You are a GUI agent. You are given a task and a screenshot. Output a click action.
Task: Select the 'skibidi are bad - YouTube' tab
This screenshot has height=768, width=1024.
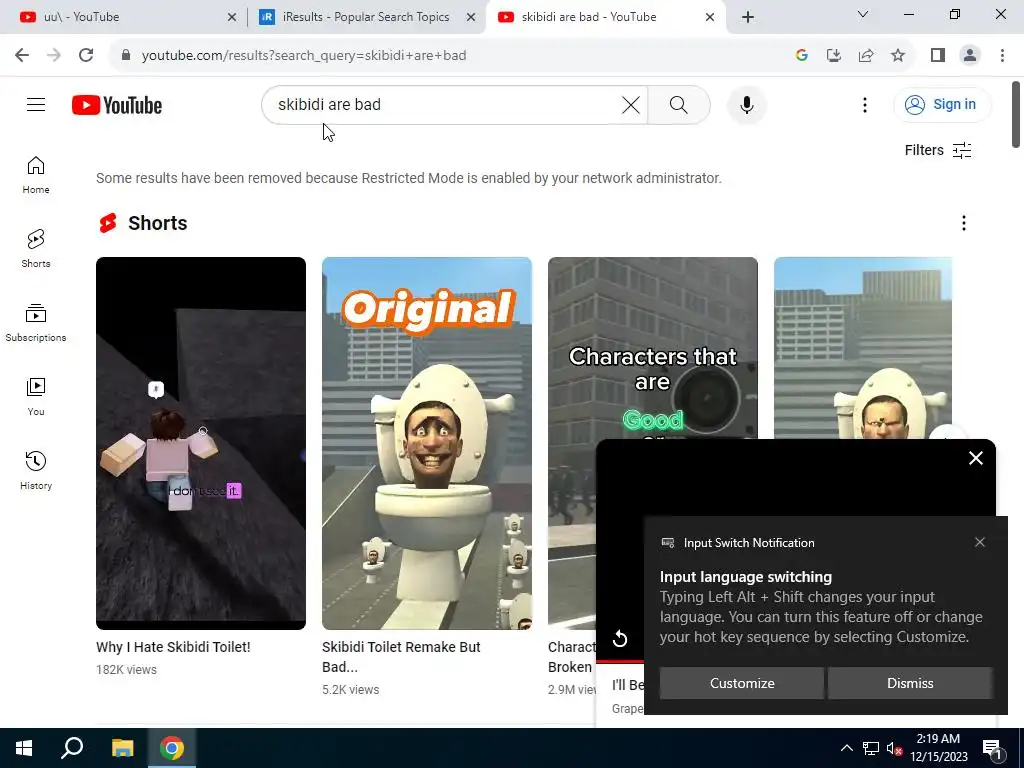(589, 17)
